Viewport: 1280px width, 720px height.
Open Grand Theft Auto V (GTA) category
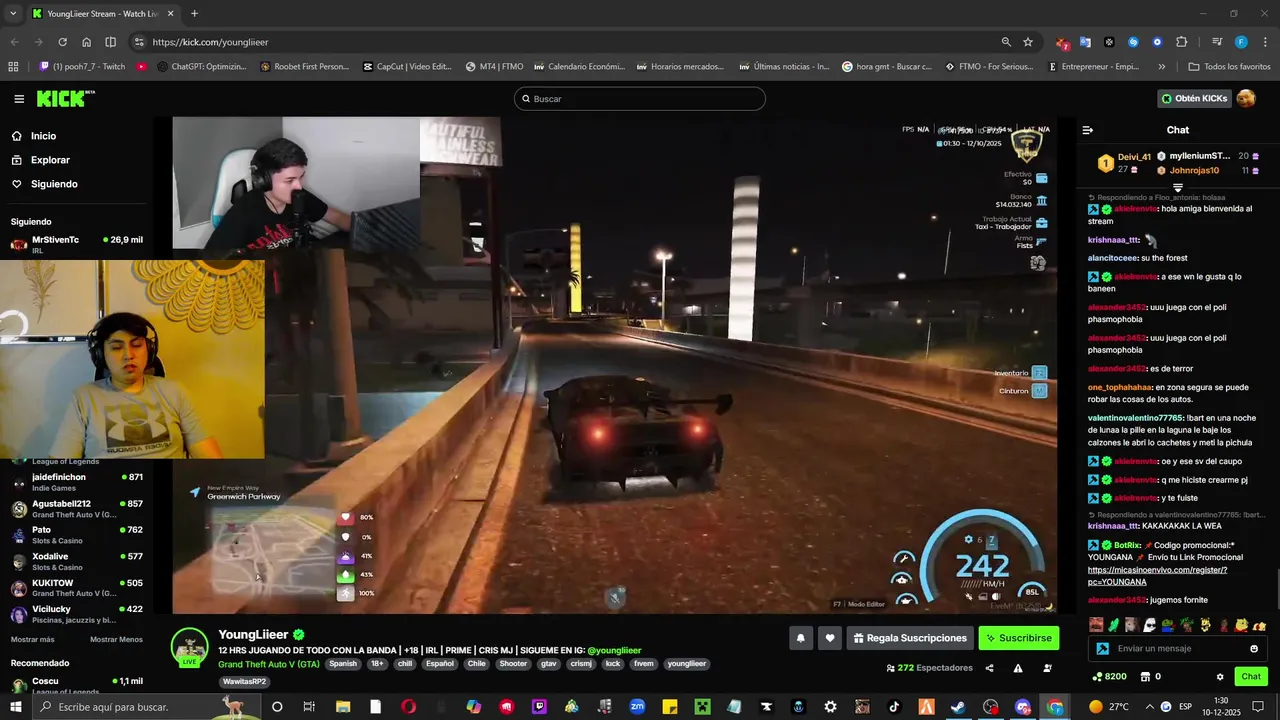coord(269,664)
